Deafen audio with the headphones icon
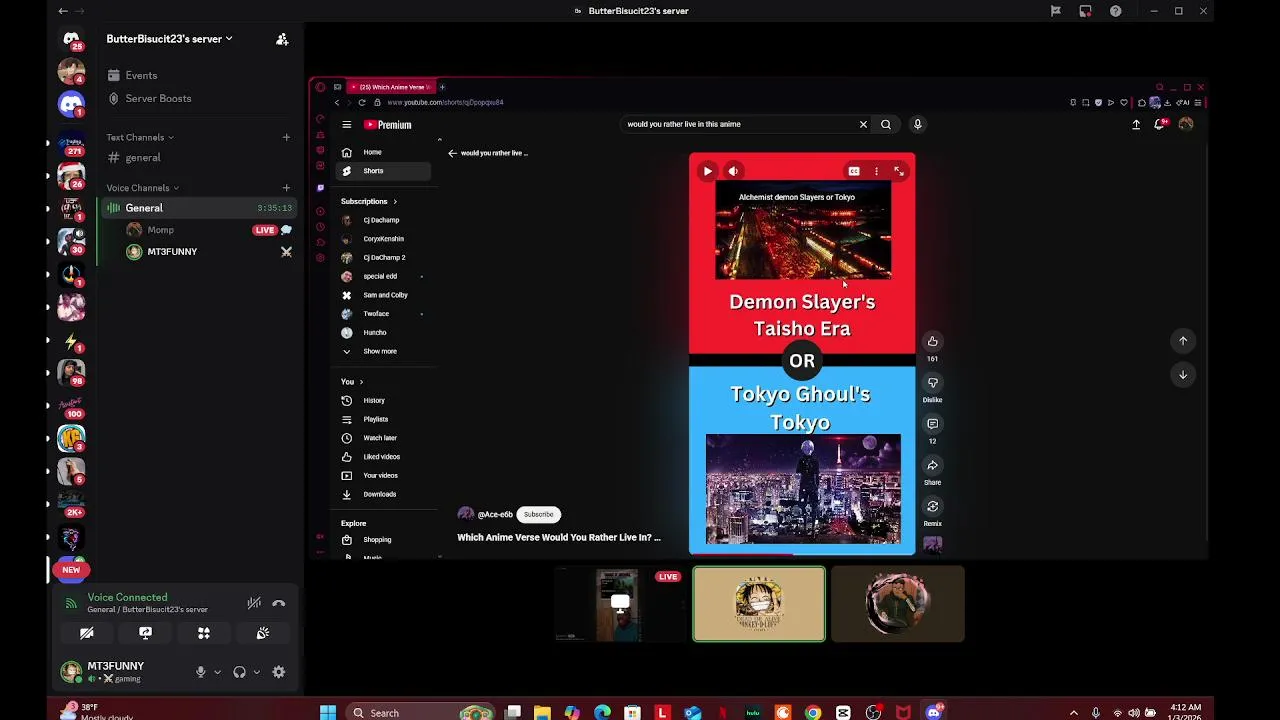 239,672
